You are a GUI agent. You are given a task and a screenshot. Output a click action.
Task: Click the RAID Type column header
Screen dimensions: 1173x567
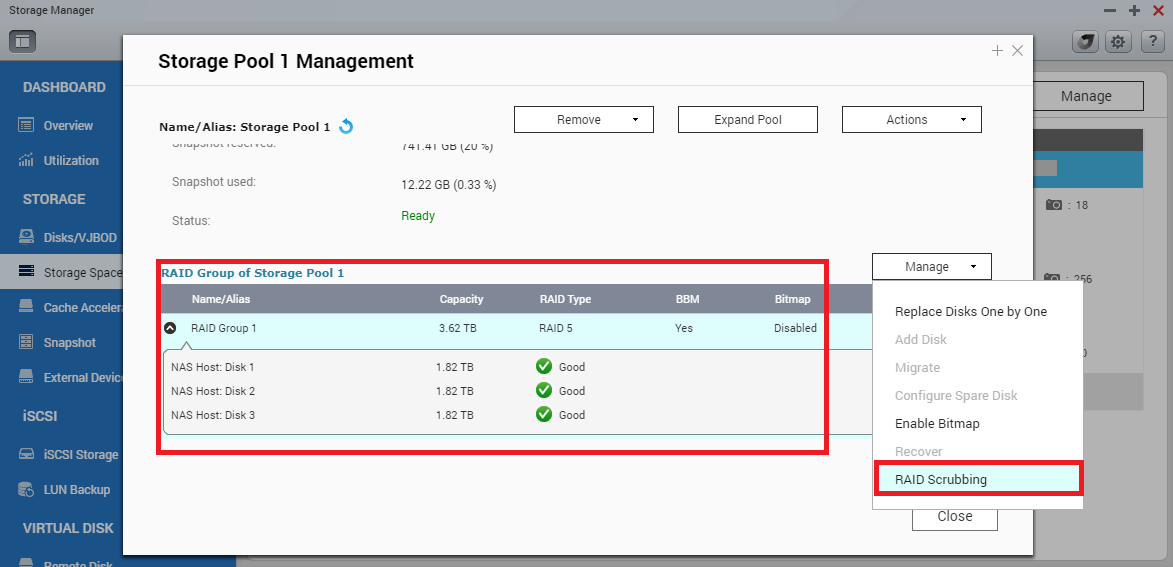(565, 299)
